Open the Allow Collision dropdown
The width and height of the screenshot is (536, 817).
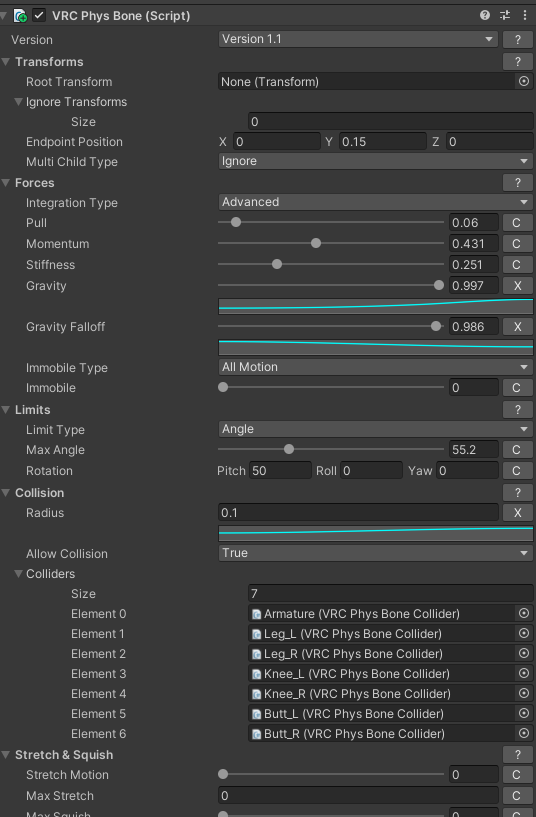pos(375,553)
